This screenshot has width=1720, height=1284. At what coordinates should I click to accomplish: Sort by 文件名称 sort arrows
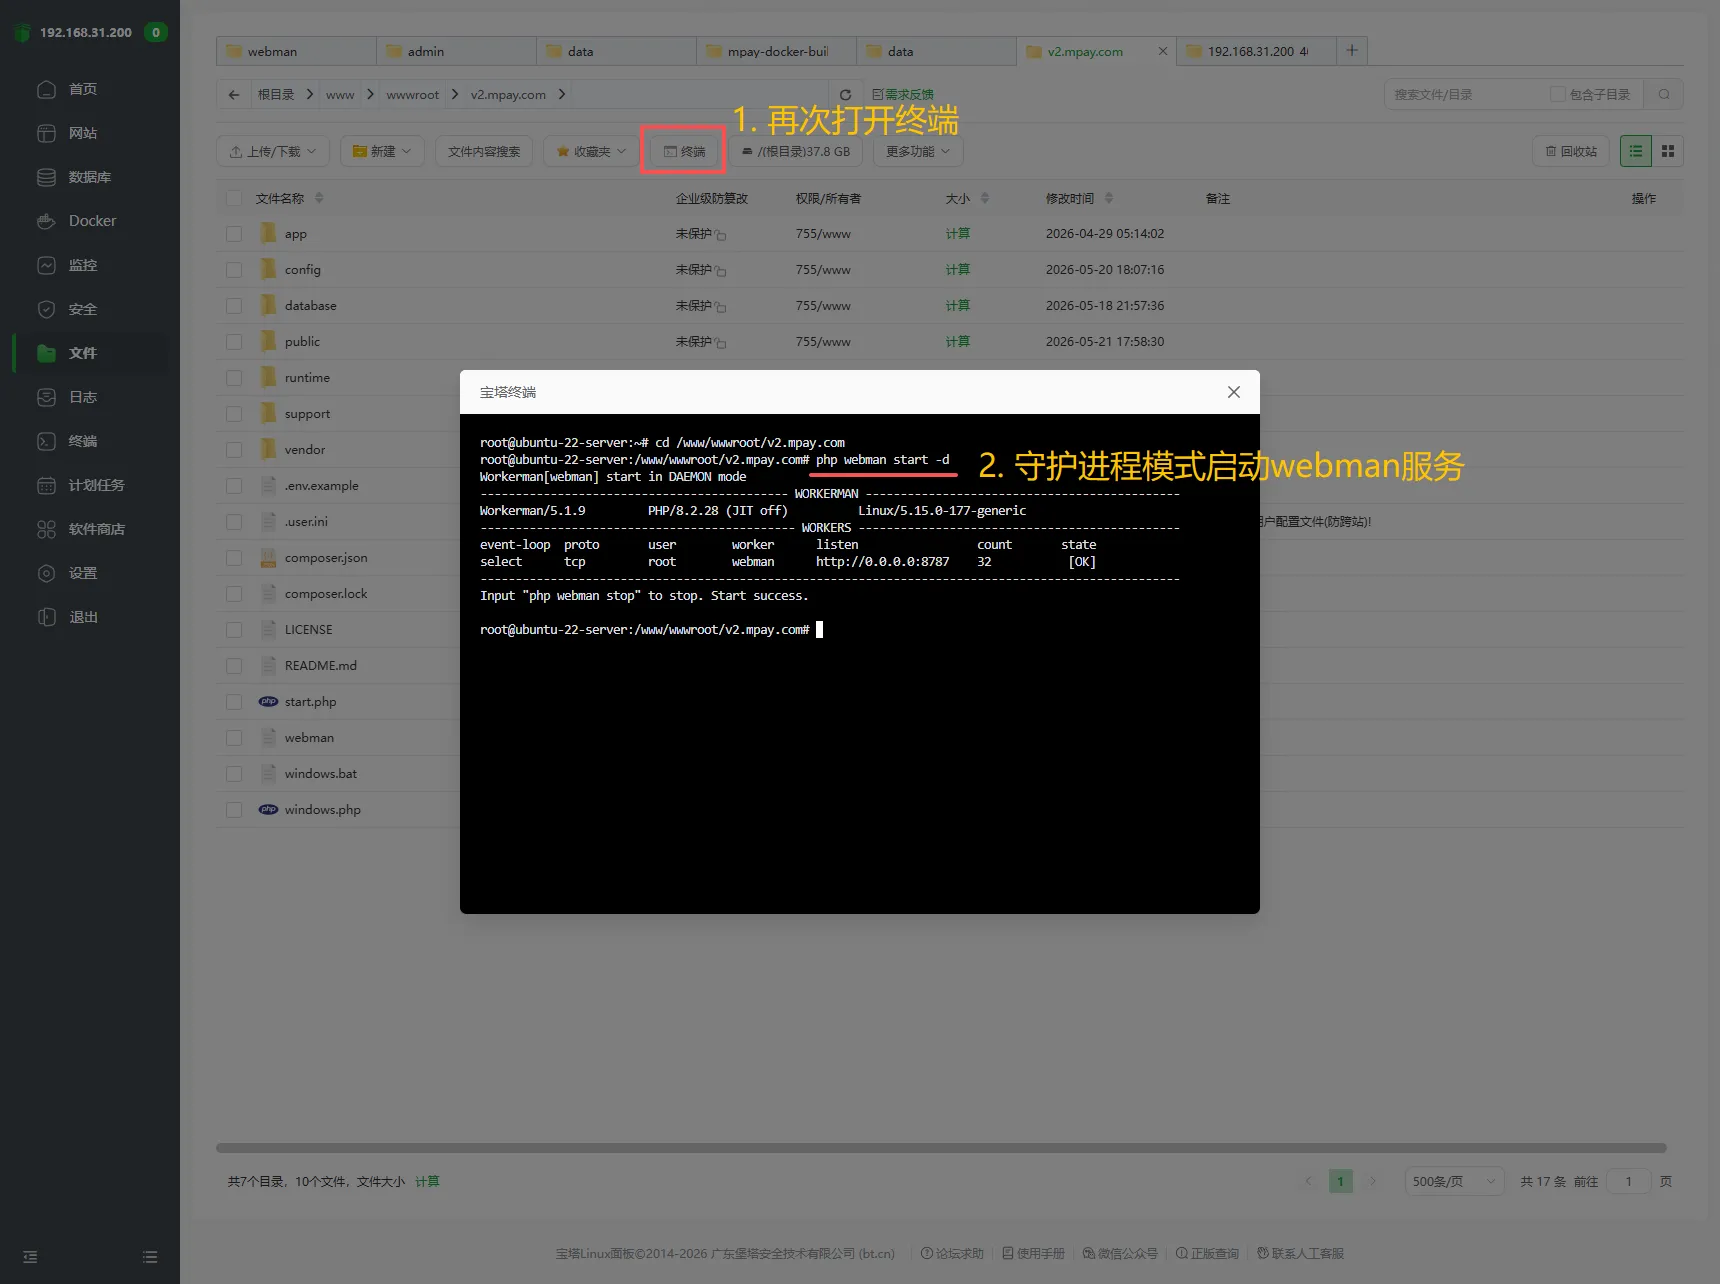pyautogui.click(x=319, y=198)
